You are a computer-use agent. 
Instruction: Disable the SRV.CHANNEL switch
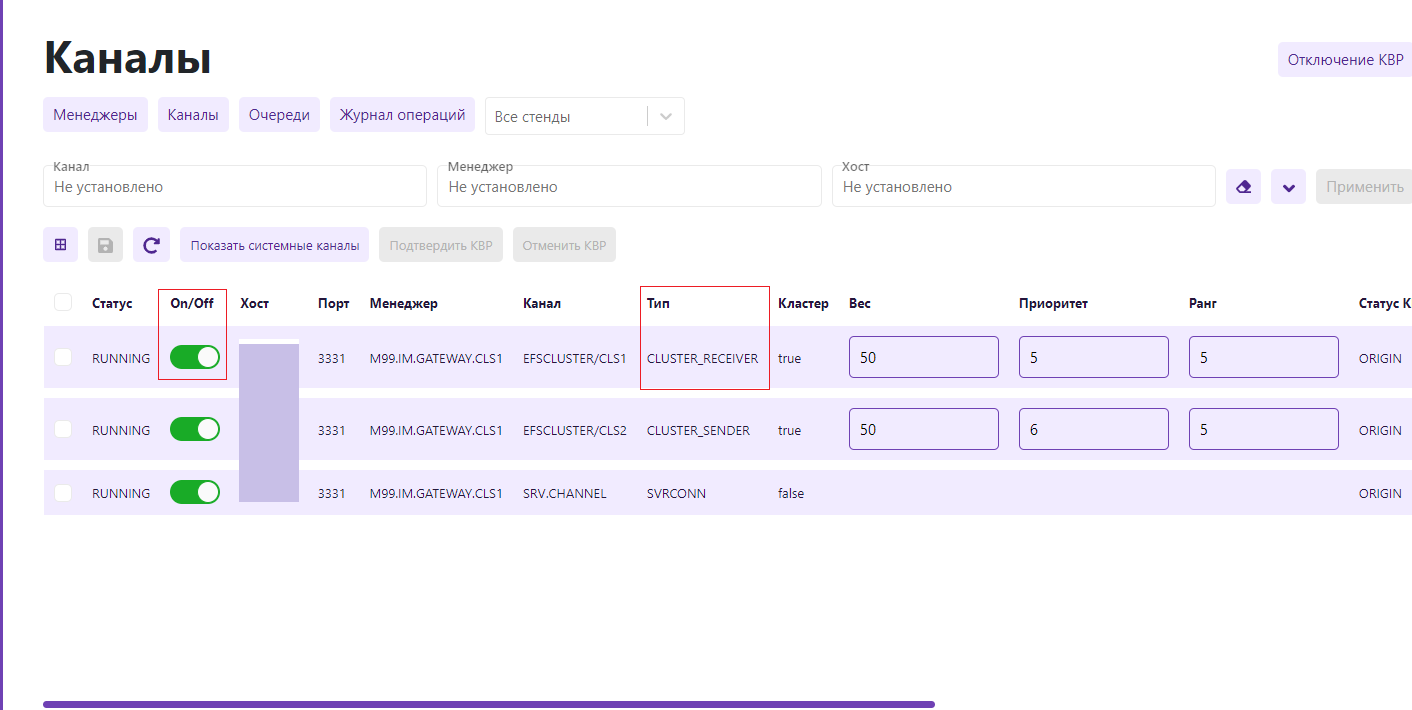pos(195,492)
